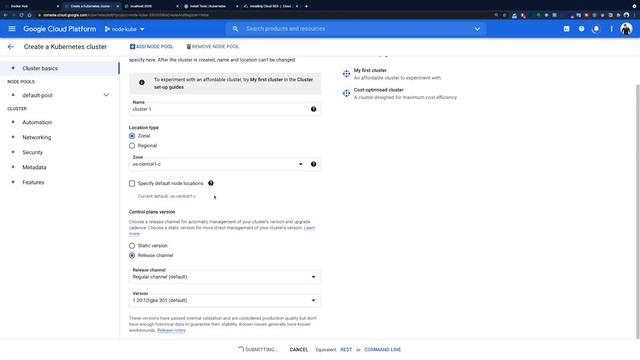
Task: Click the help icon next to Name field
Action: click(x=313, y=109)
